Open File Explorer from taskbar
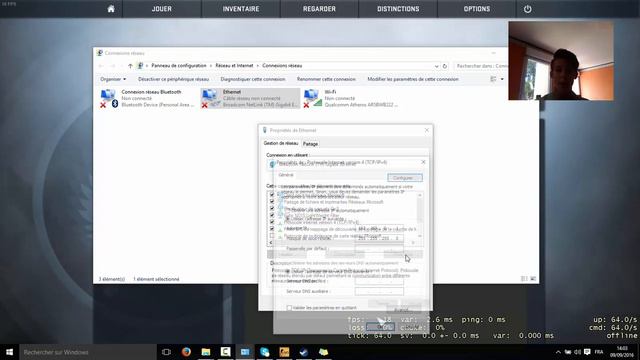Image resolution: width=640 pixels, height=360 pixels. [206, 352]
